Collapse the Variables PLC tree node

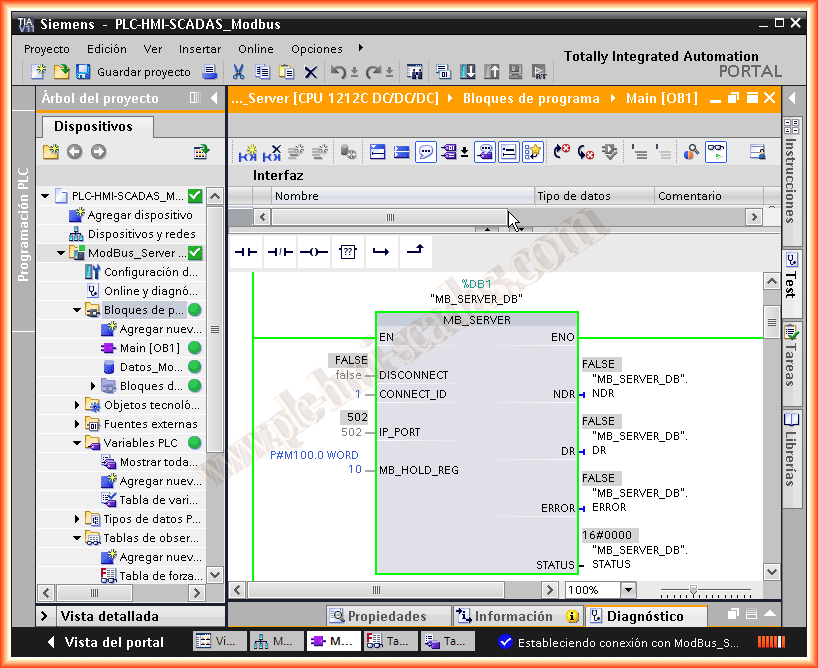(x=78, y=443)
